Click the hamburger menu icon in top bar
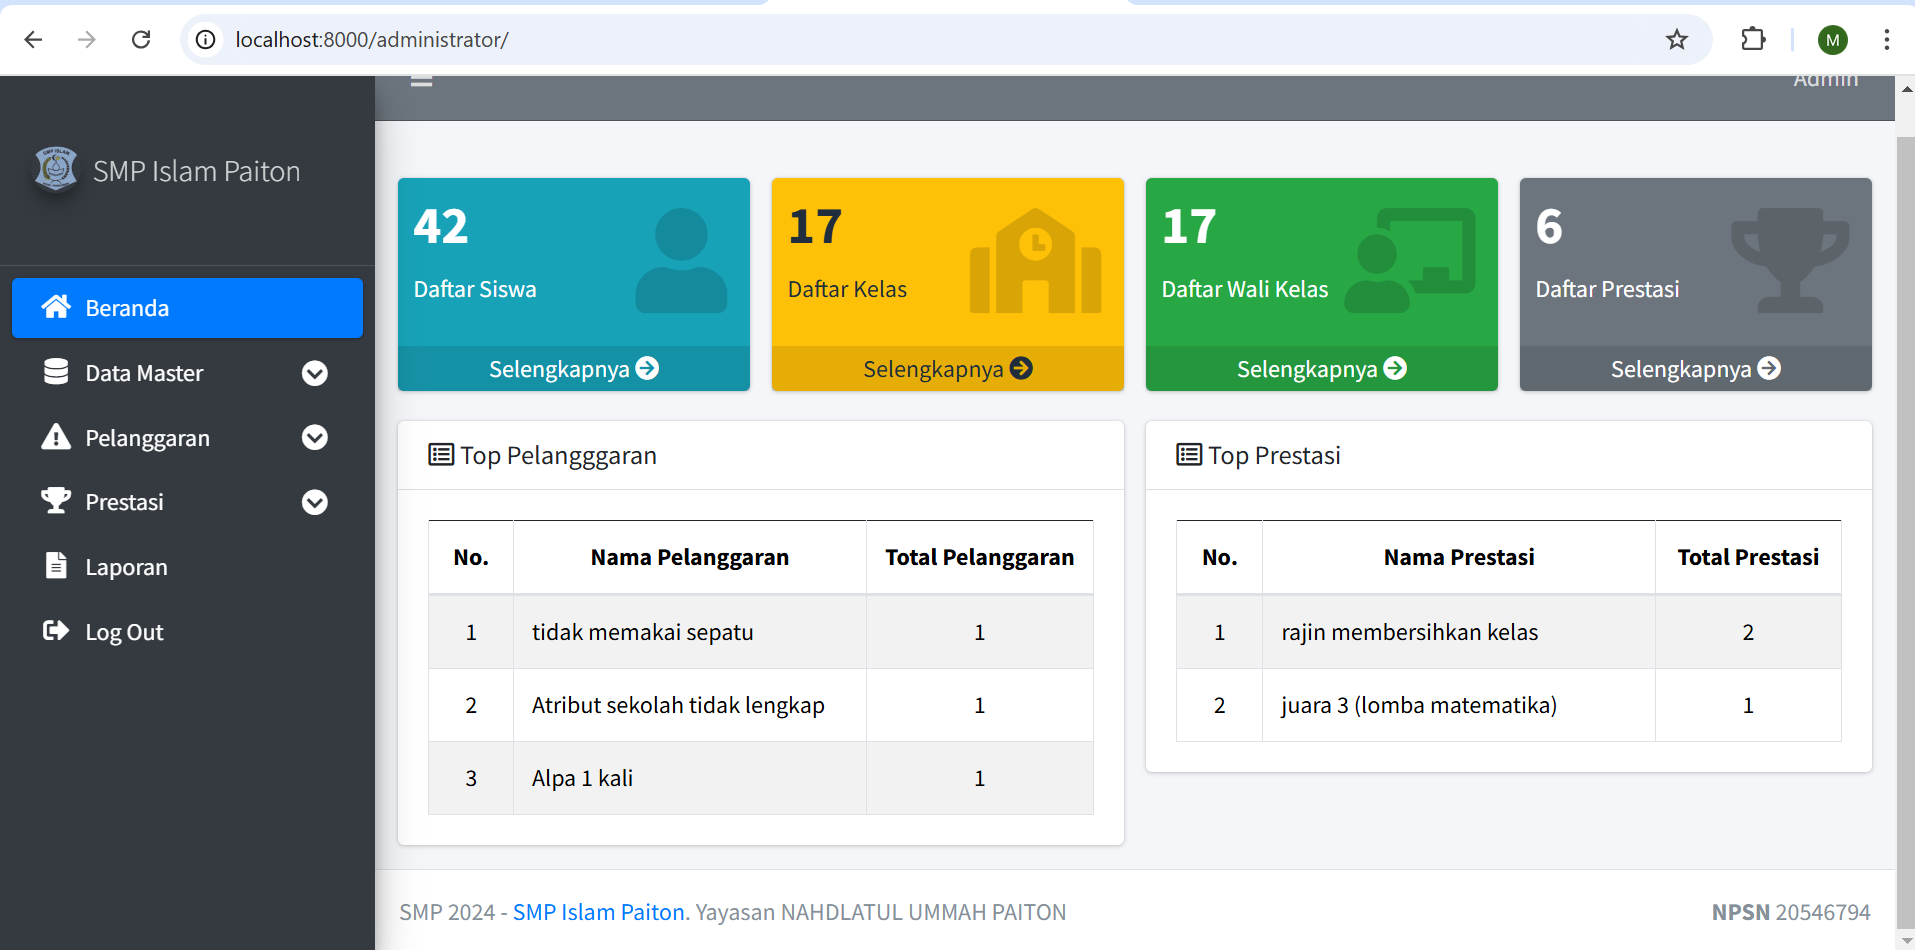1915x950 pixels. pos(420,78)
